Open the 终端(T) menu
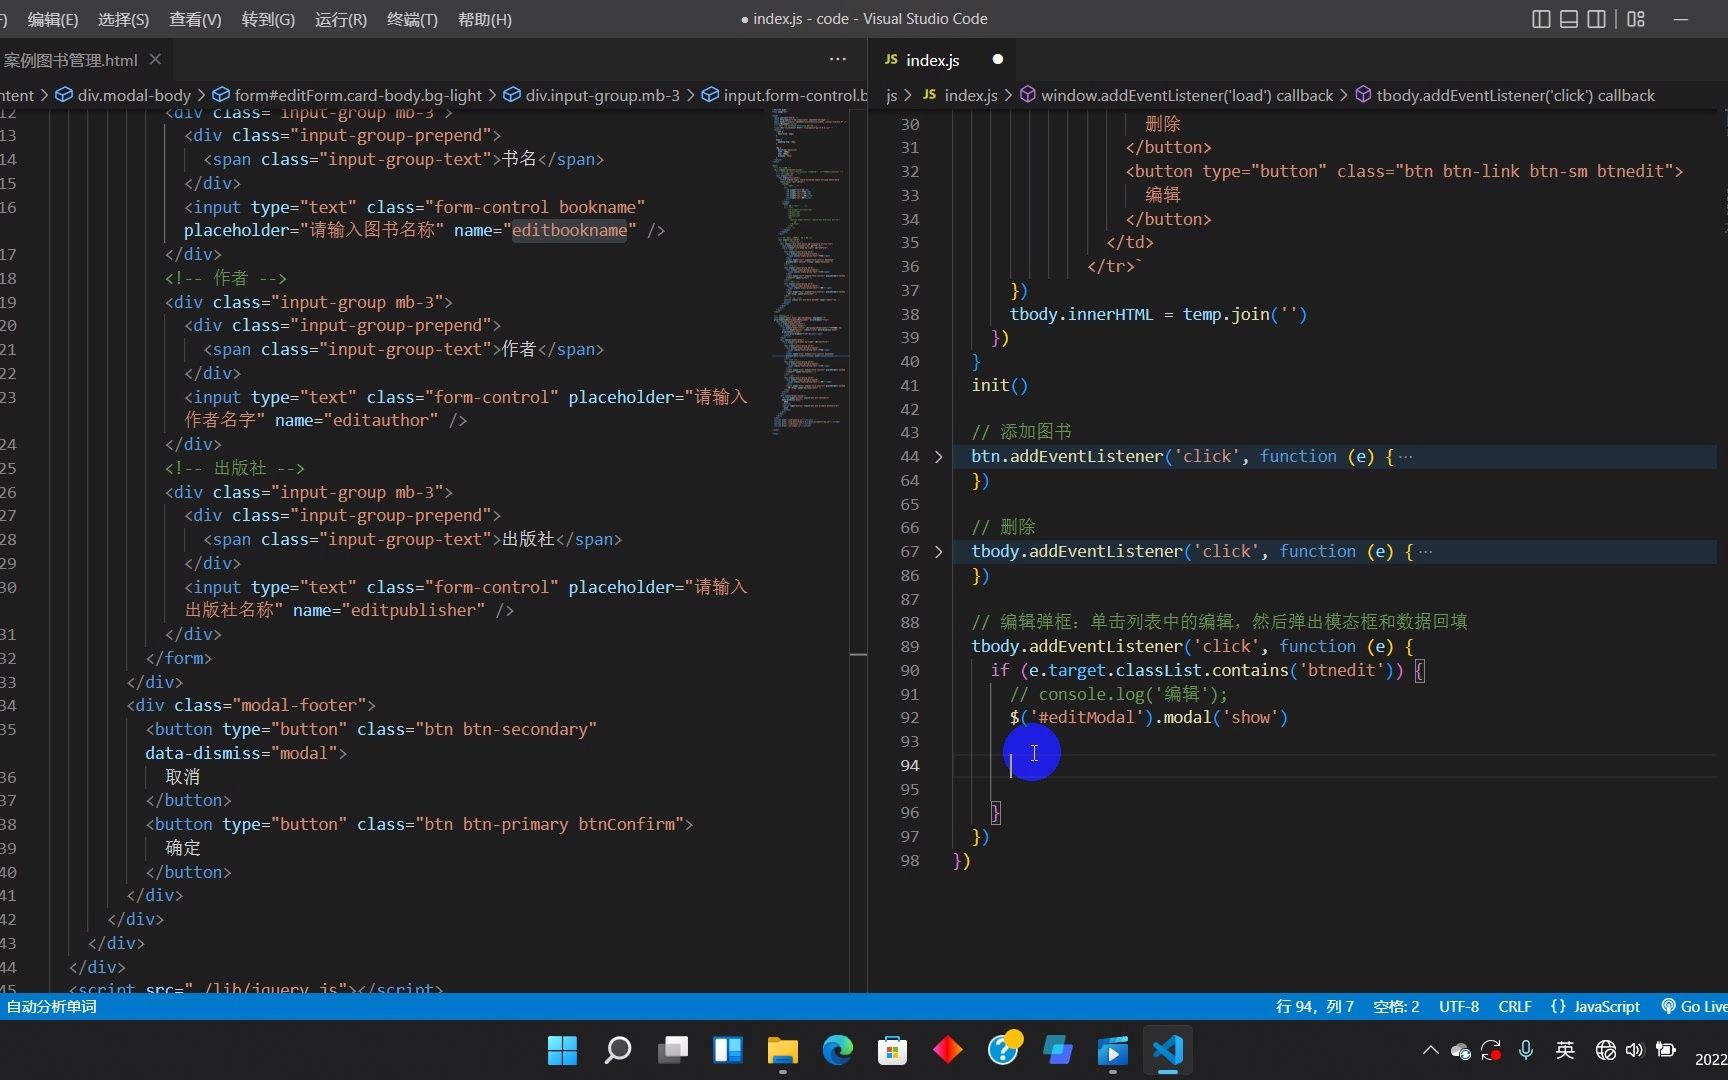Viewport: 1728px width, 1080px height. point(412,19)
